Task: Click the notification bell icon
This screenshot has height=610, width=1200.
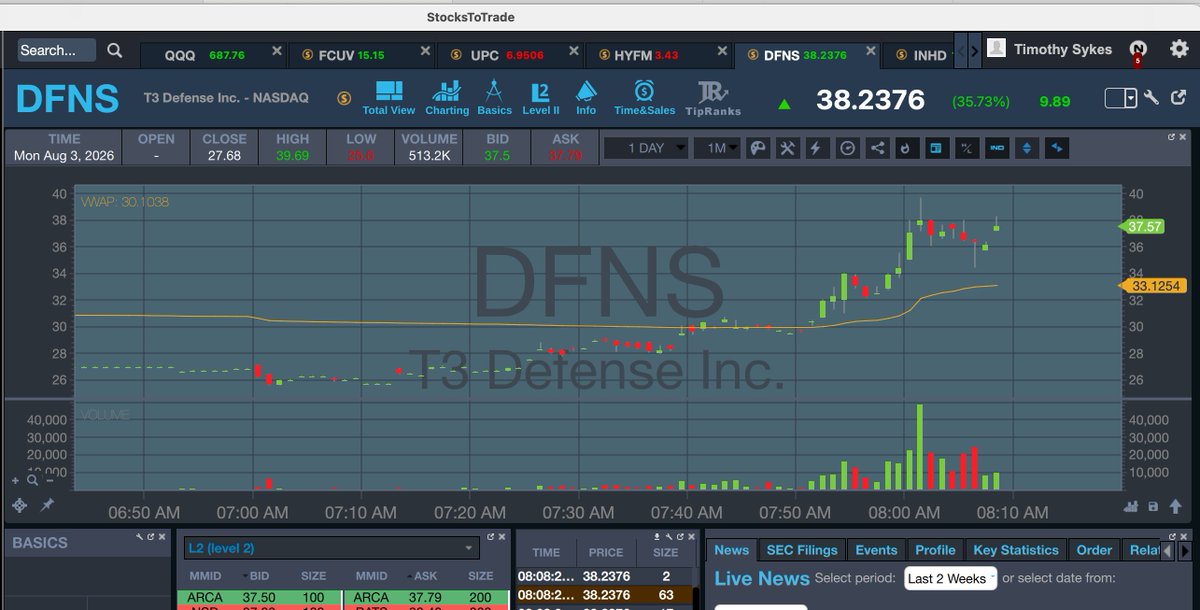Action: pos(1138,48)
